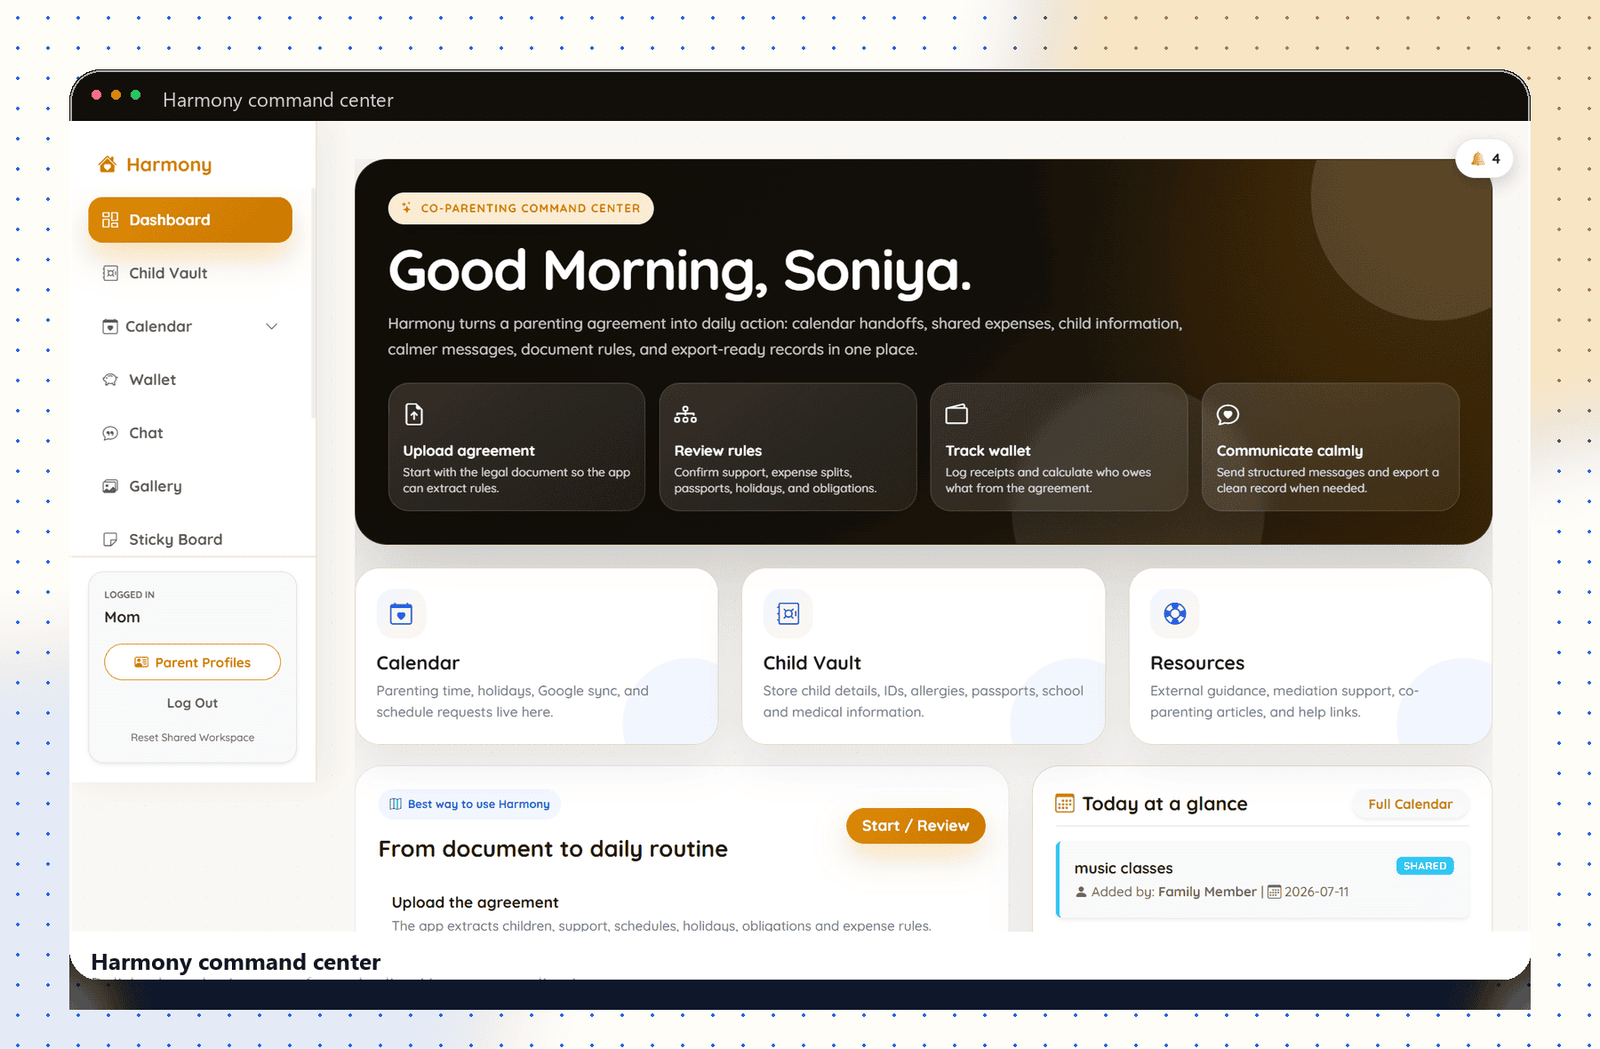
Task: Click the ID card icon on Parent Profiles
Action: [142, 663]
